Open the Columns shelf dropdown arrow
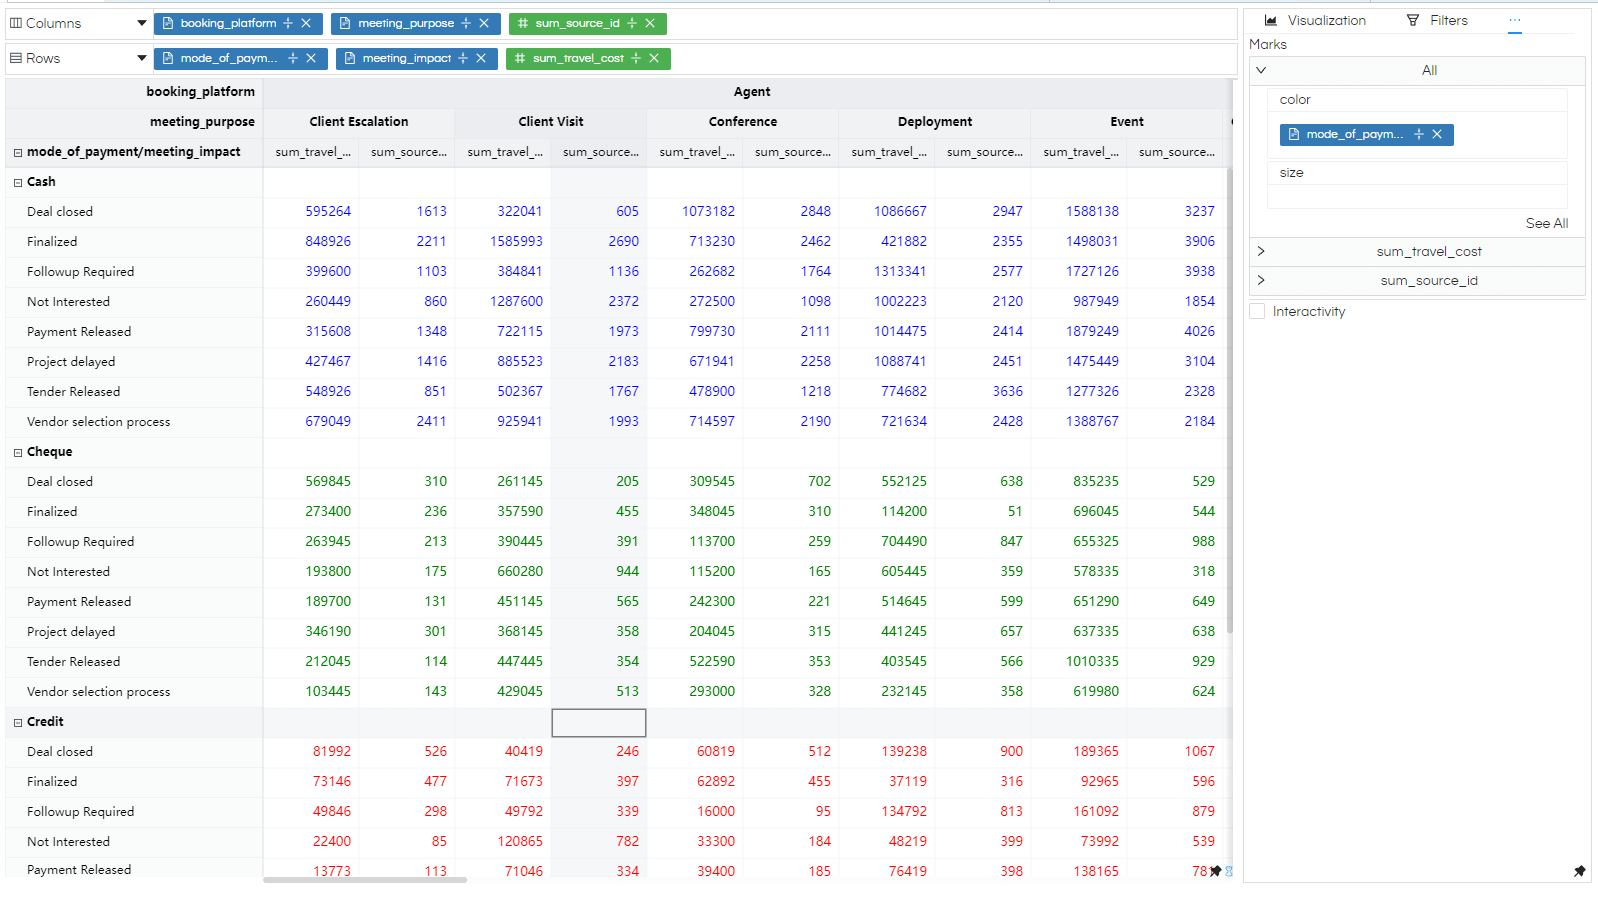Image resolution: width=1598 pixels, height=903 pixels. pos(141,23)
